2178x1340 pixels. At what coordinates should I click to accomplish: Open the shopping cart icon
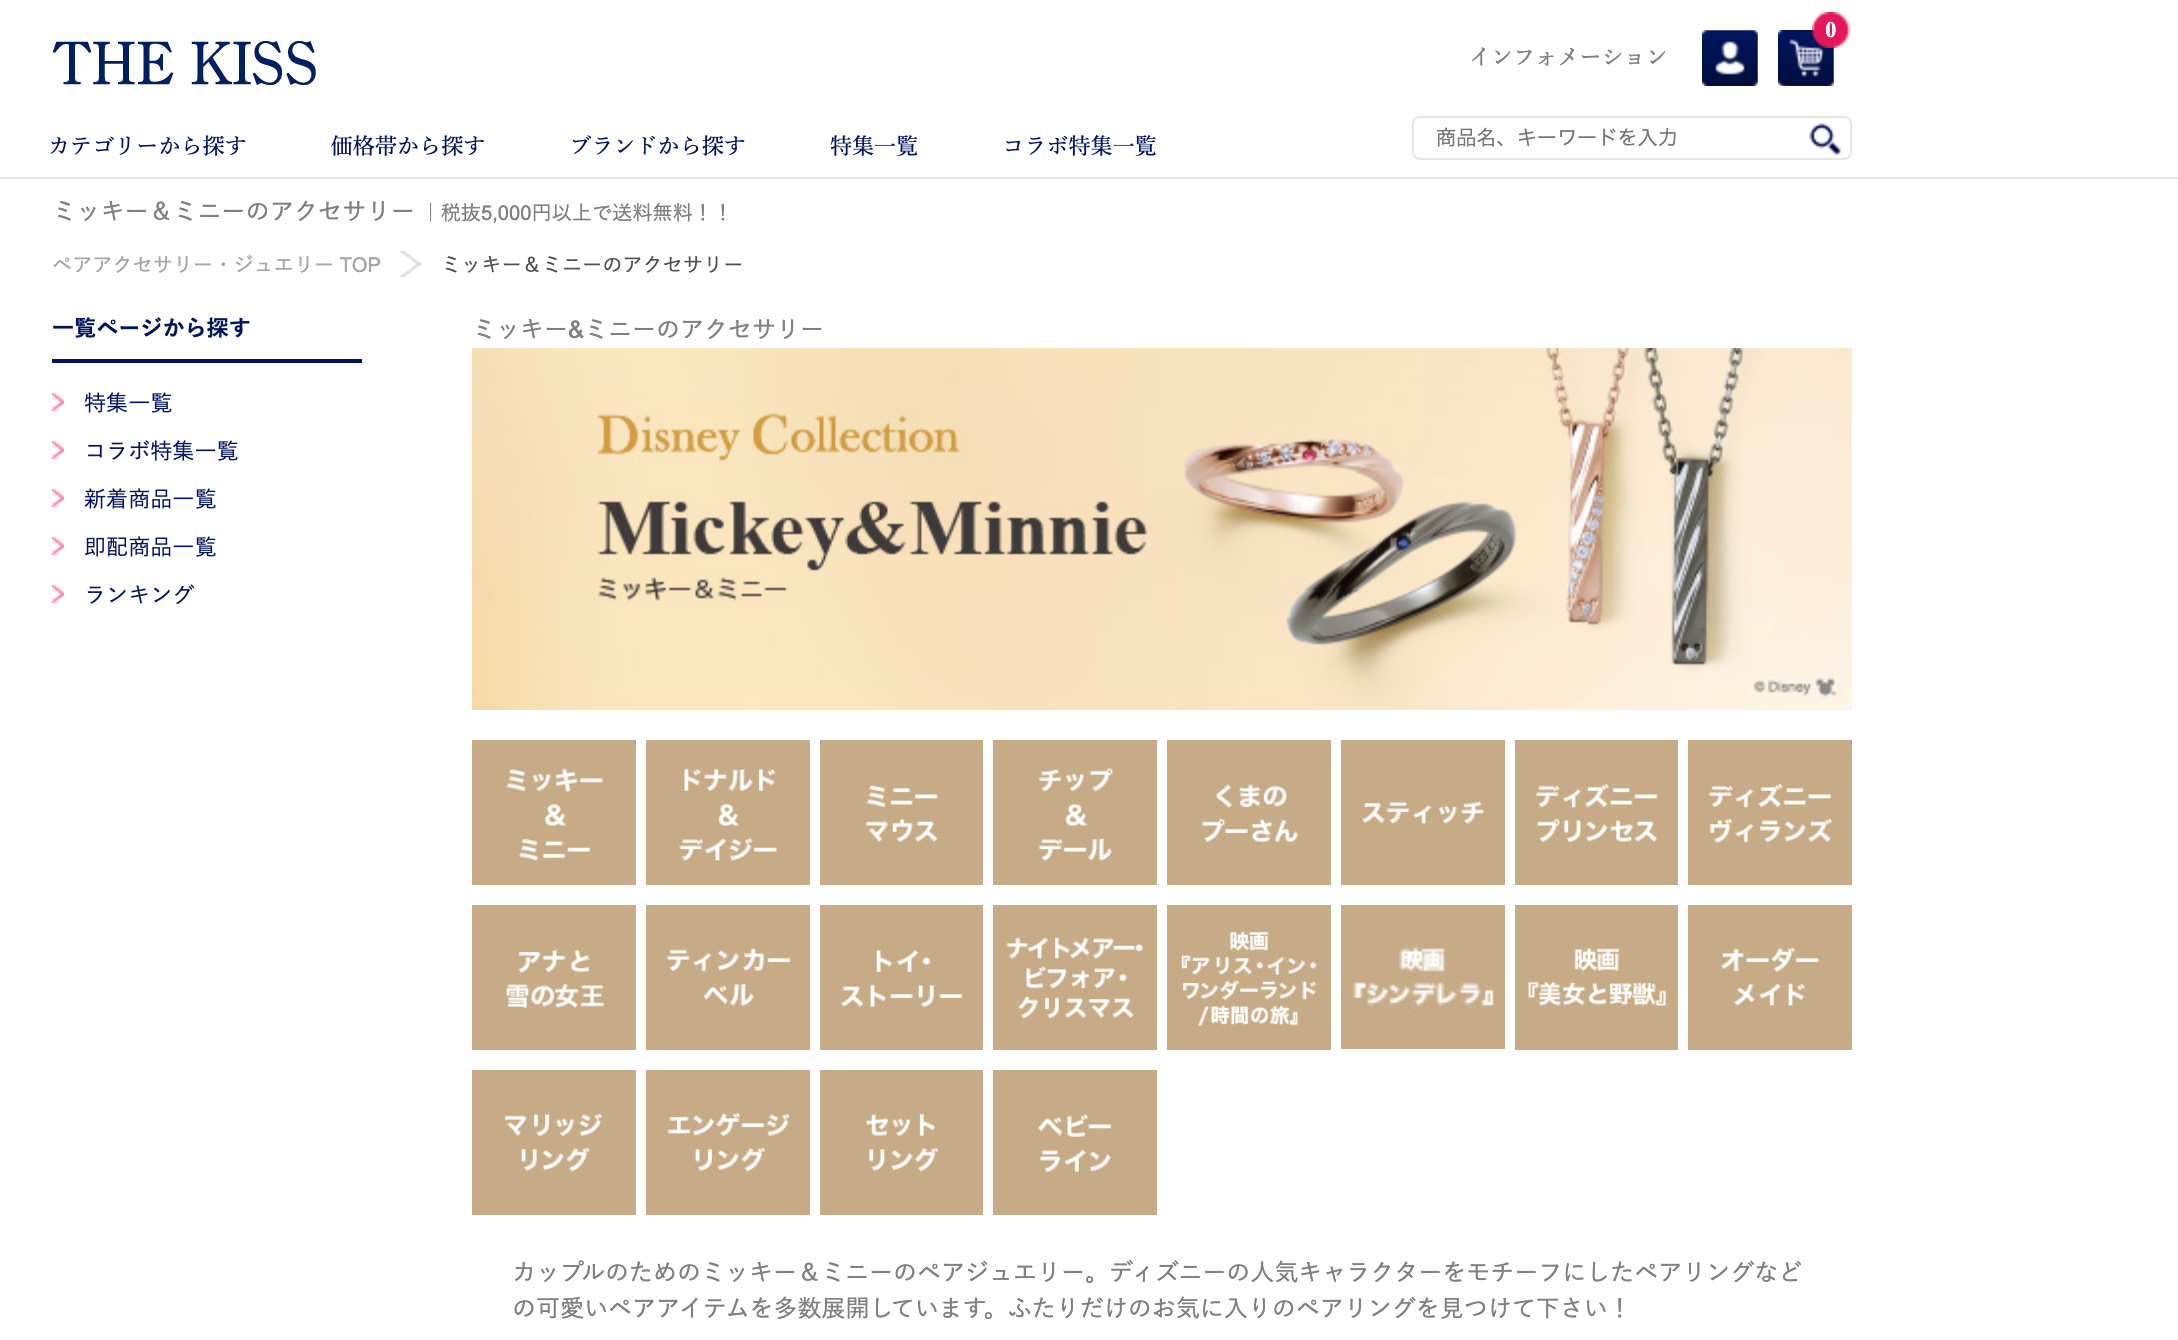point(1805,58)
